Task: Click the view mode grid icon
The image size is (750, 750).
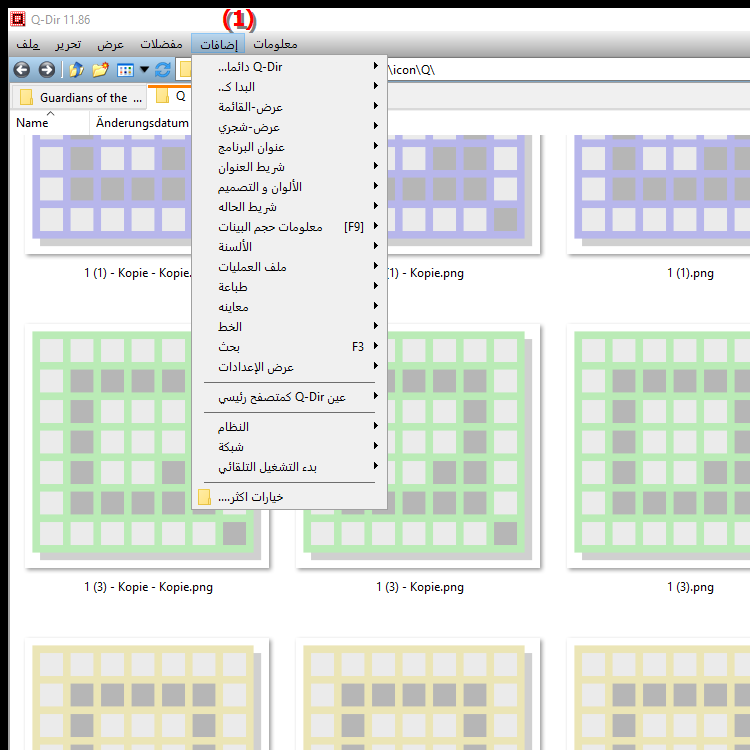Action: 125,70
